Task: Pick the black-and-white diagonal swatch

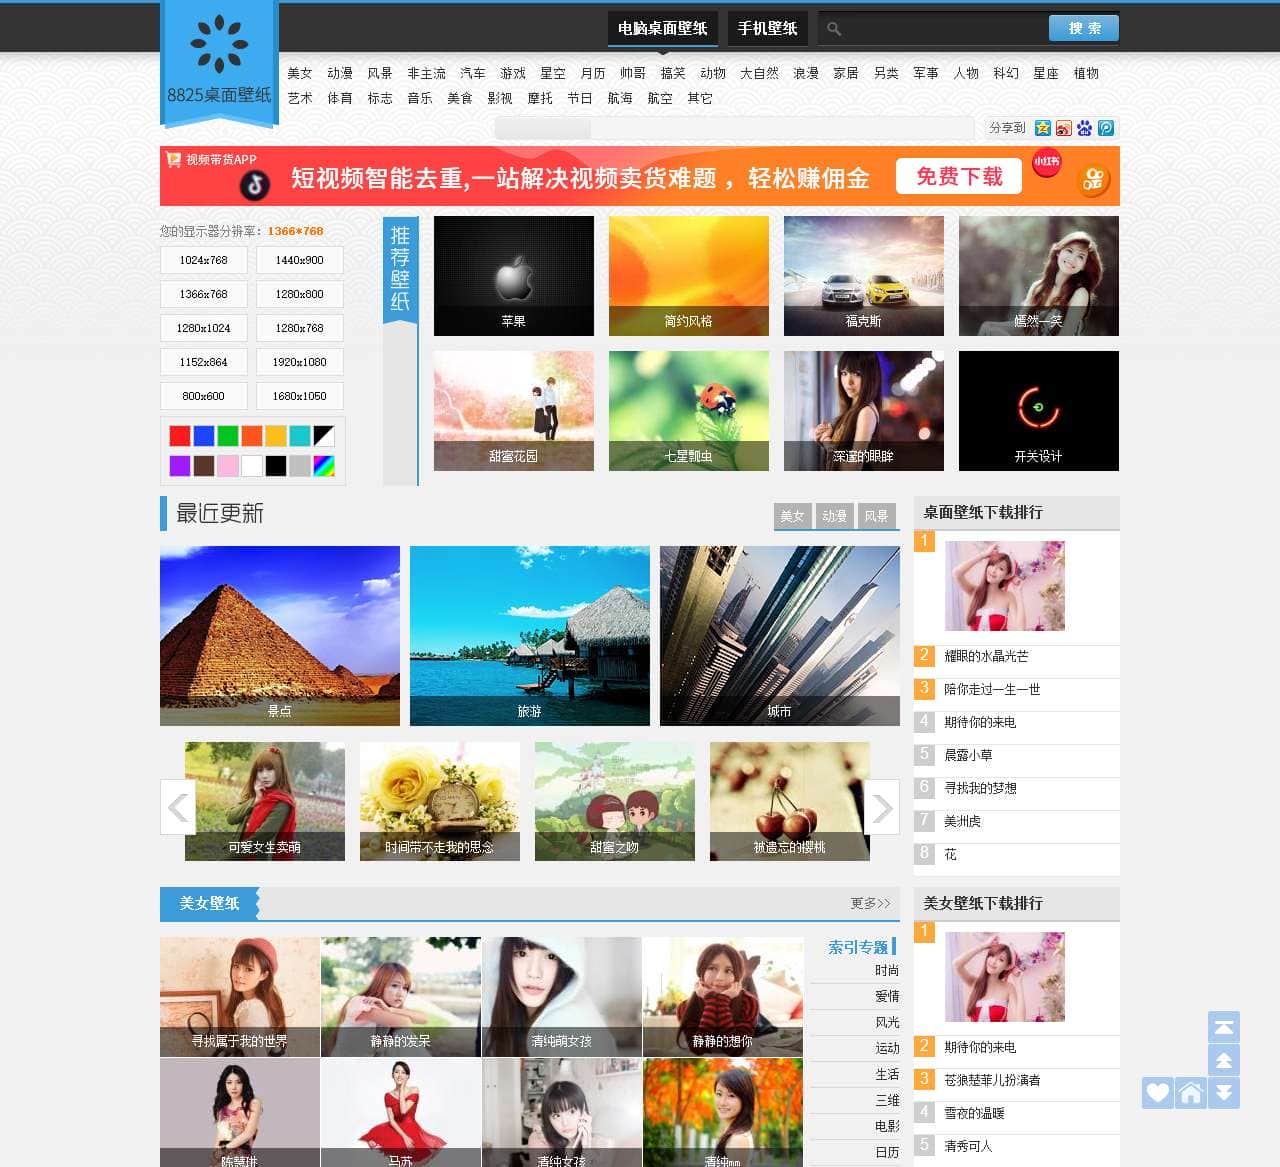Action: click(x=324, y=436)
